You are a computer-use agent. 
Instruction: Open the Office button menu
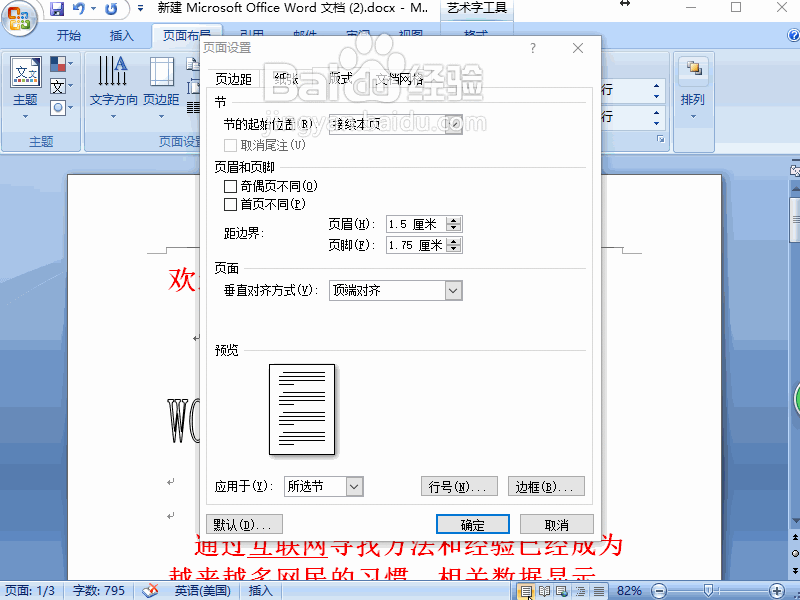[x=19, y=18]
